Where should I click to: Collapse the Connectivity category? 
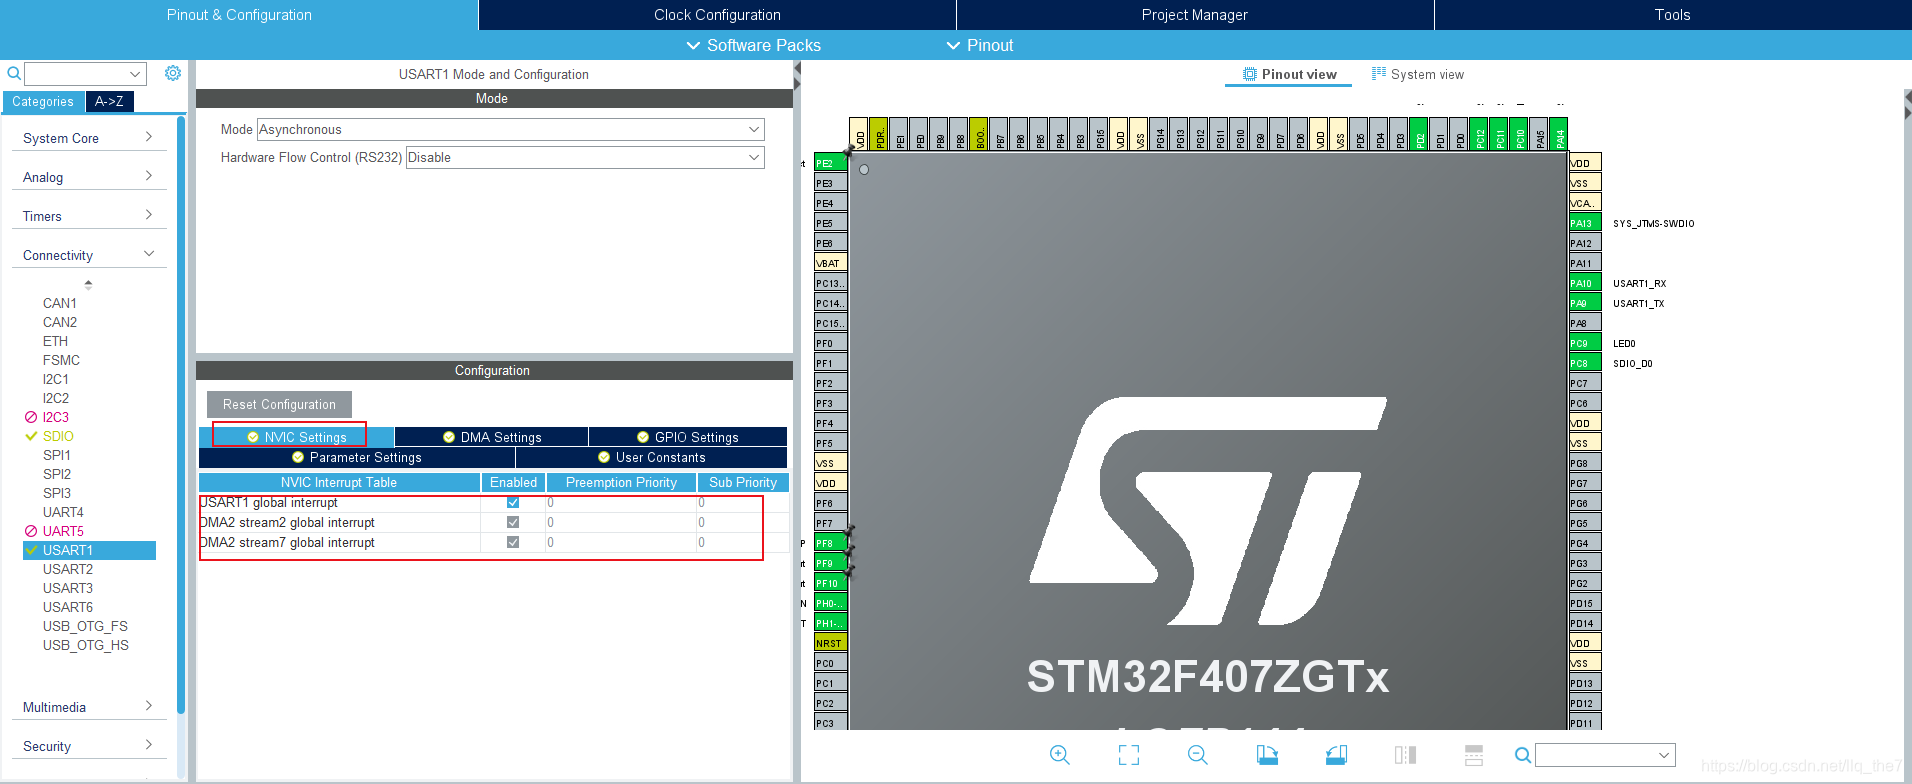(x=89, y=255)
